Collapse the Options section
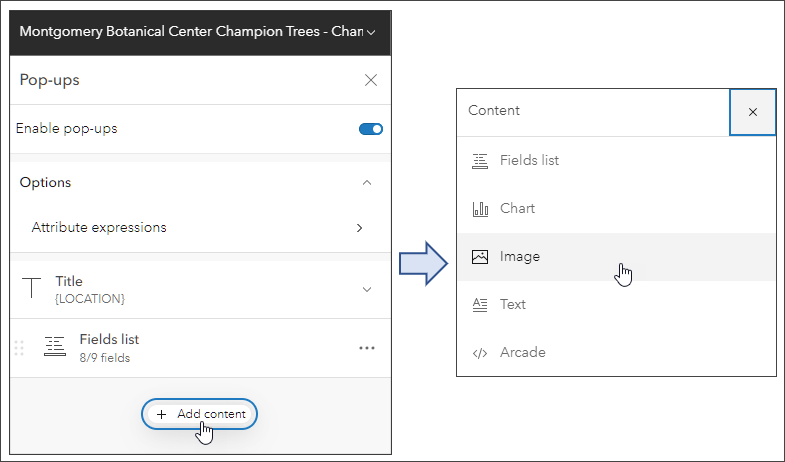The width and height of the screenshot is (785, 462). point(367,183)
